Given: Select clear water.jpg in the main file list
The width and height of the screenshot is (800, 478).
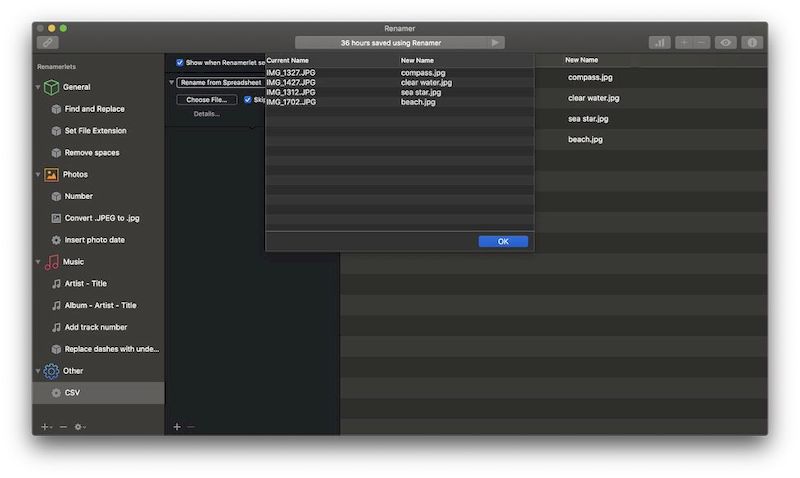Looking at the screenshot, I should click(593, 98).
